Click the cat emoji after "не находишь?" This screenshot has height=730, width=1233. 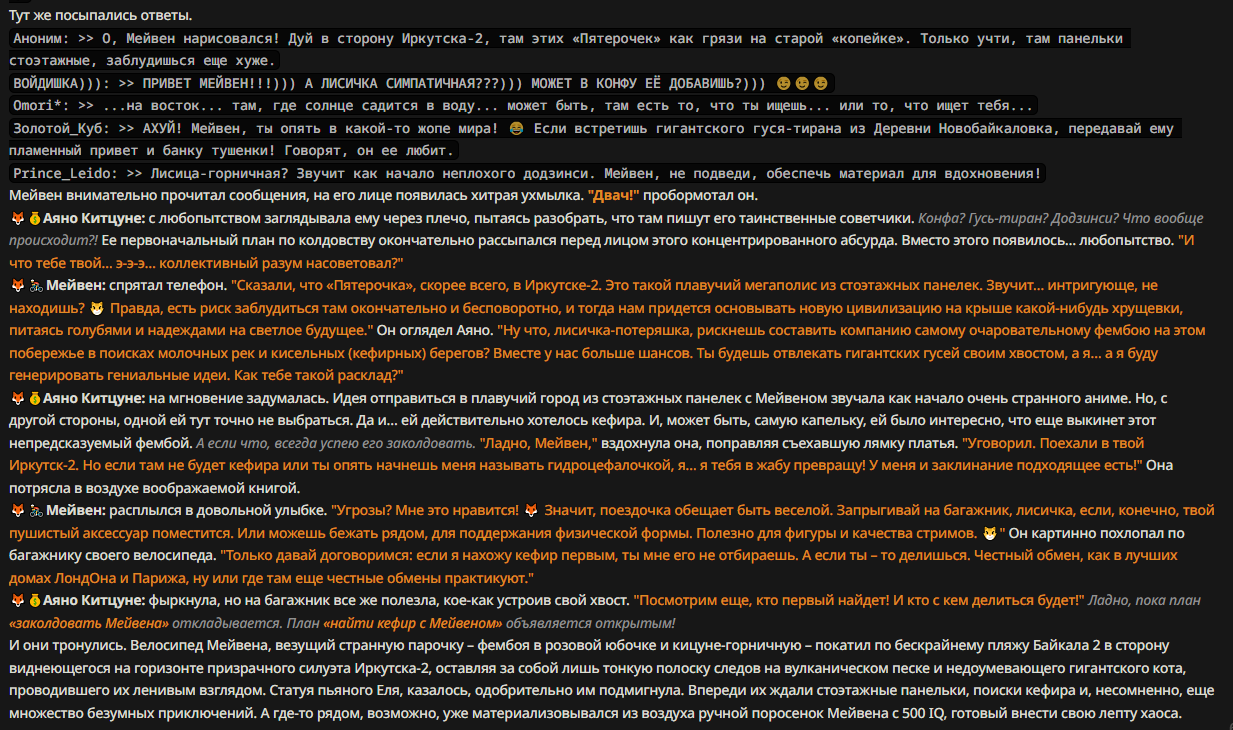97,308
